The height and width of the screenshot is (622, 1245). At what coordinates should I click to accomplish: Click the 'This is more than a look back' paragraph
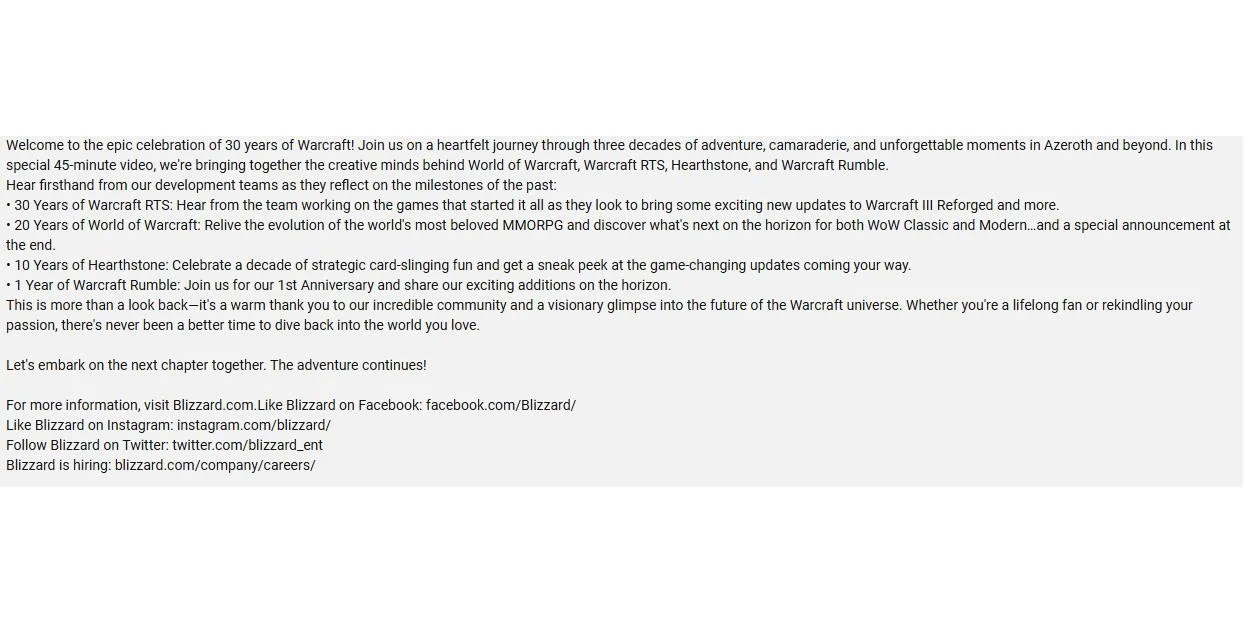[599, 315]
